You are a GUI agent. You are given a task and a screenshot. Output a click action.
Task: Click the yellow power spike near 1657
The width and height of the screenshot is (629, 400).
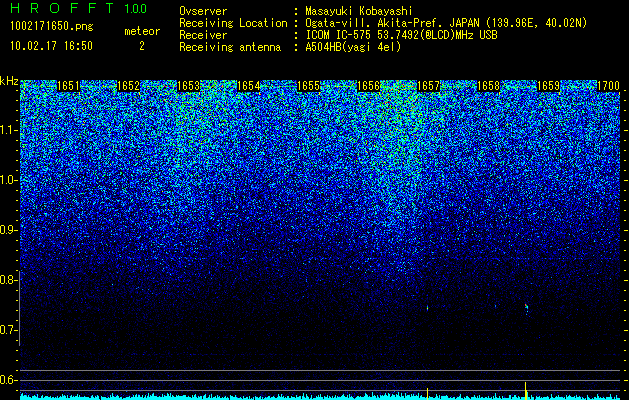428,392
